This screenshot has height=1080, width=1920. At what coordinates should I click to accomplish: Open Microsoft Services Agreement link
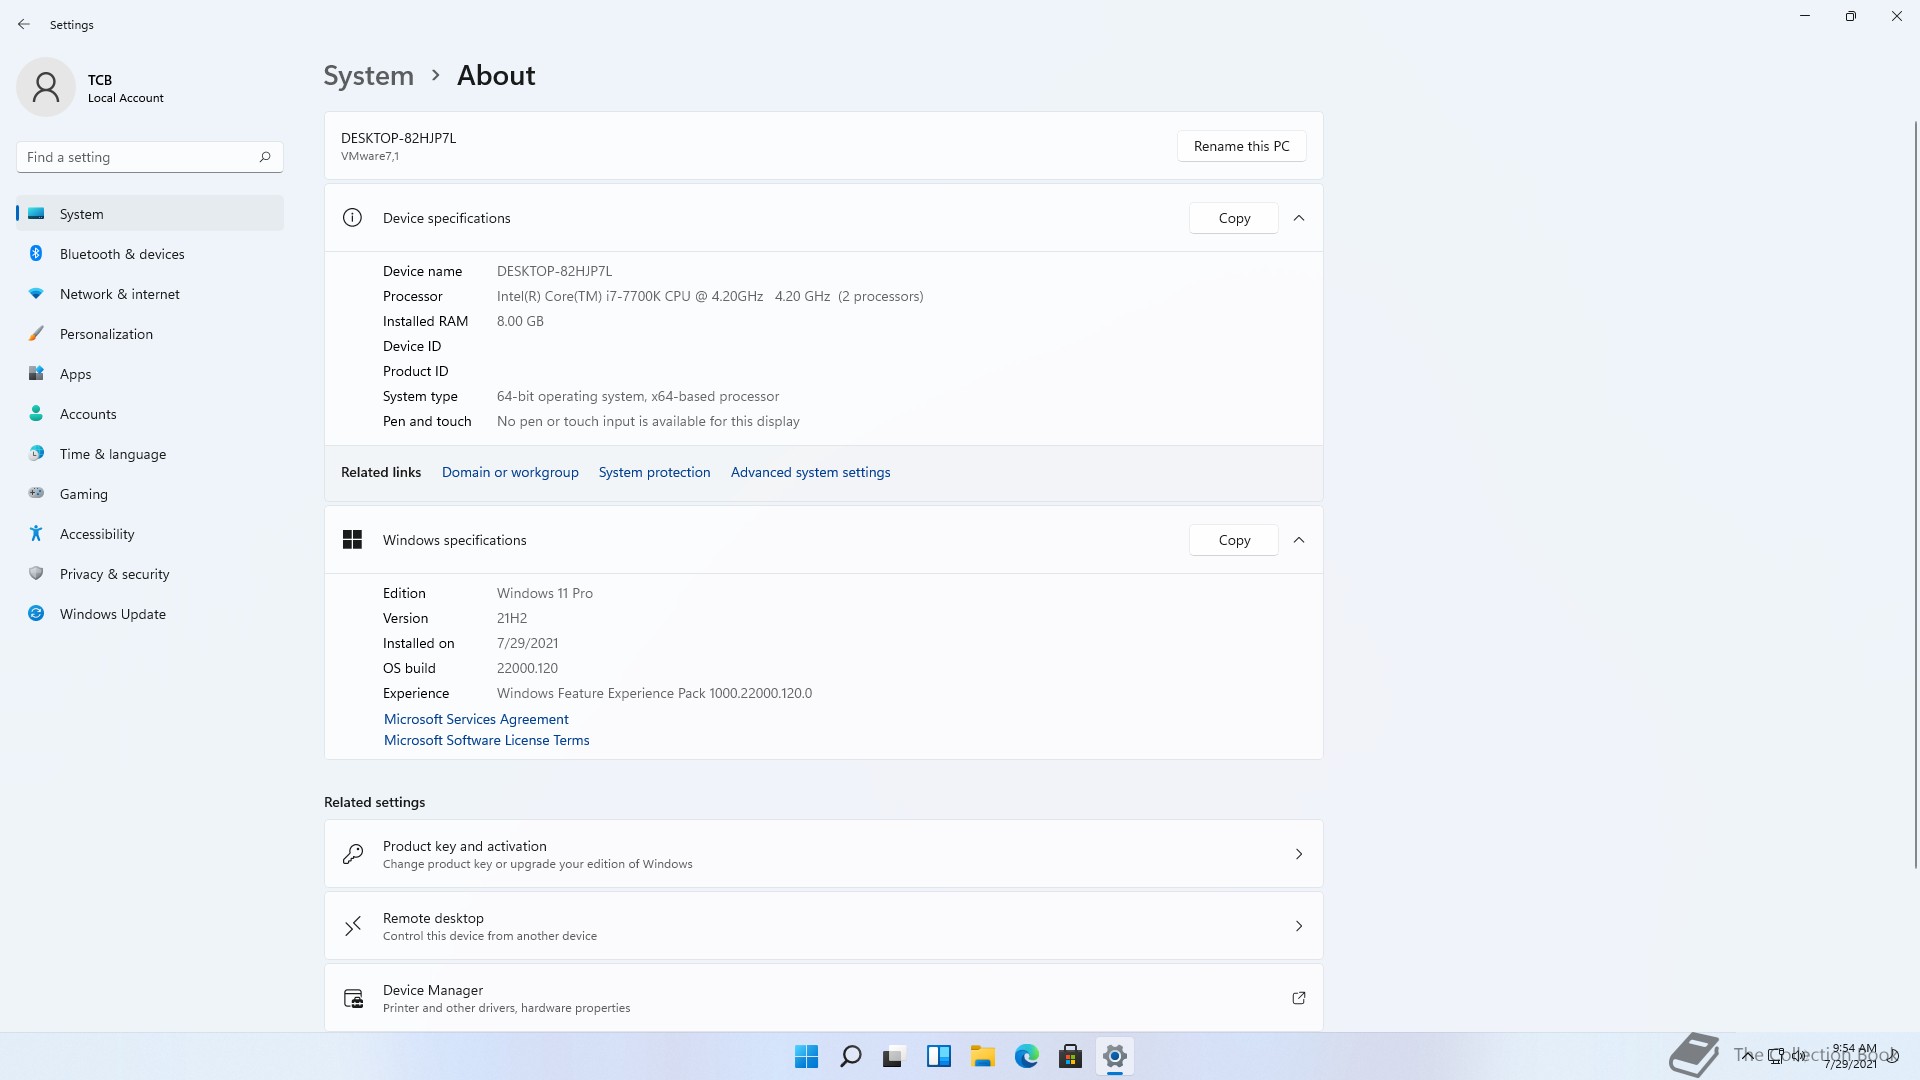476,720
